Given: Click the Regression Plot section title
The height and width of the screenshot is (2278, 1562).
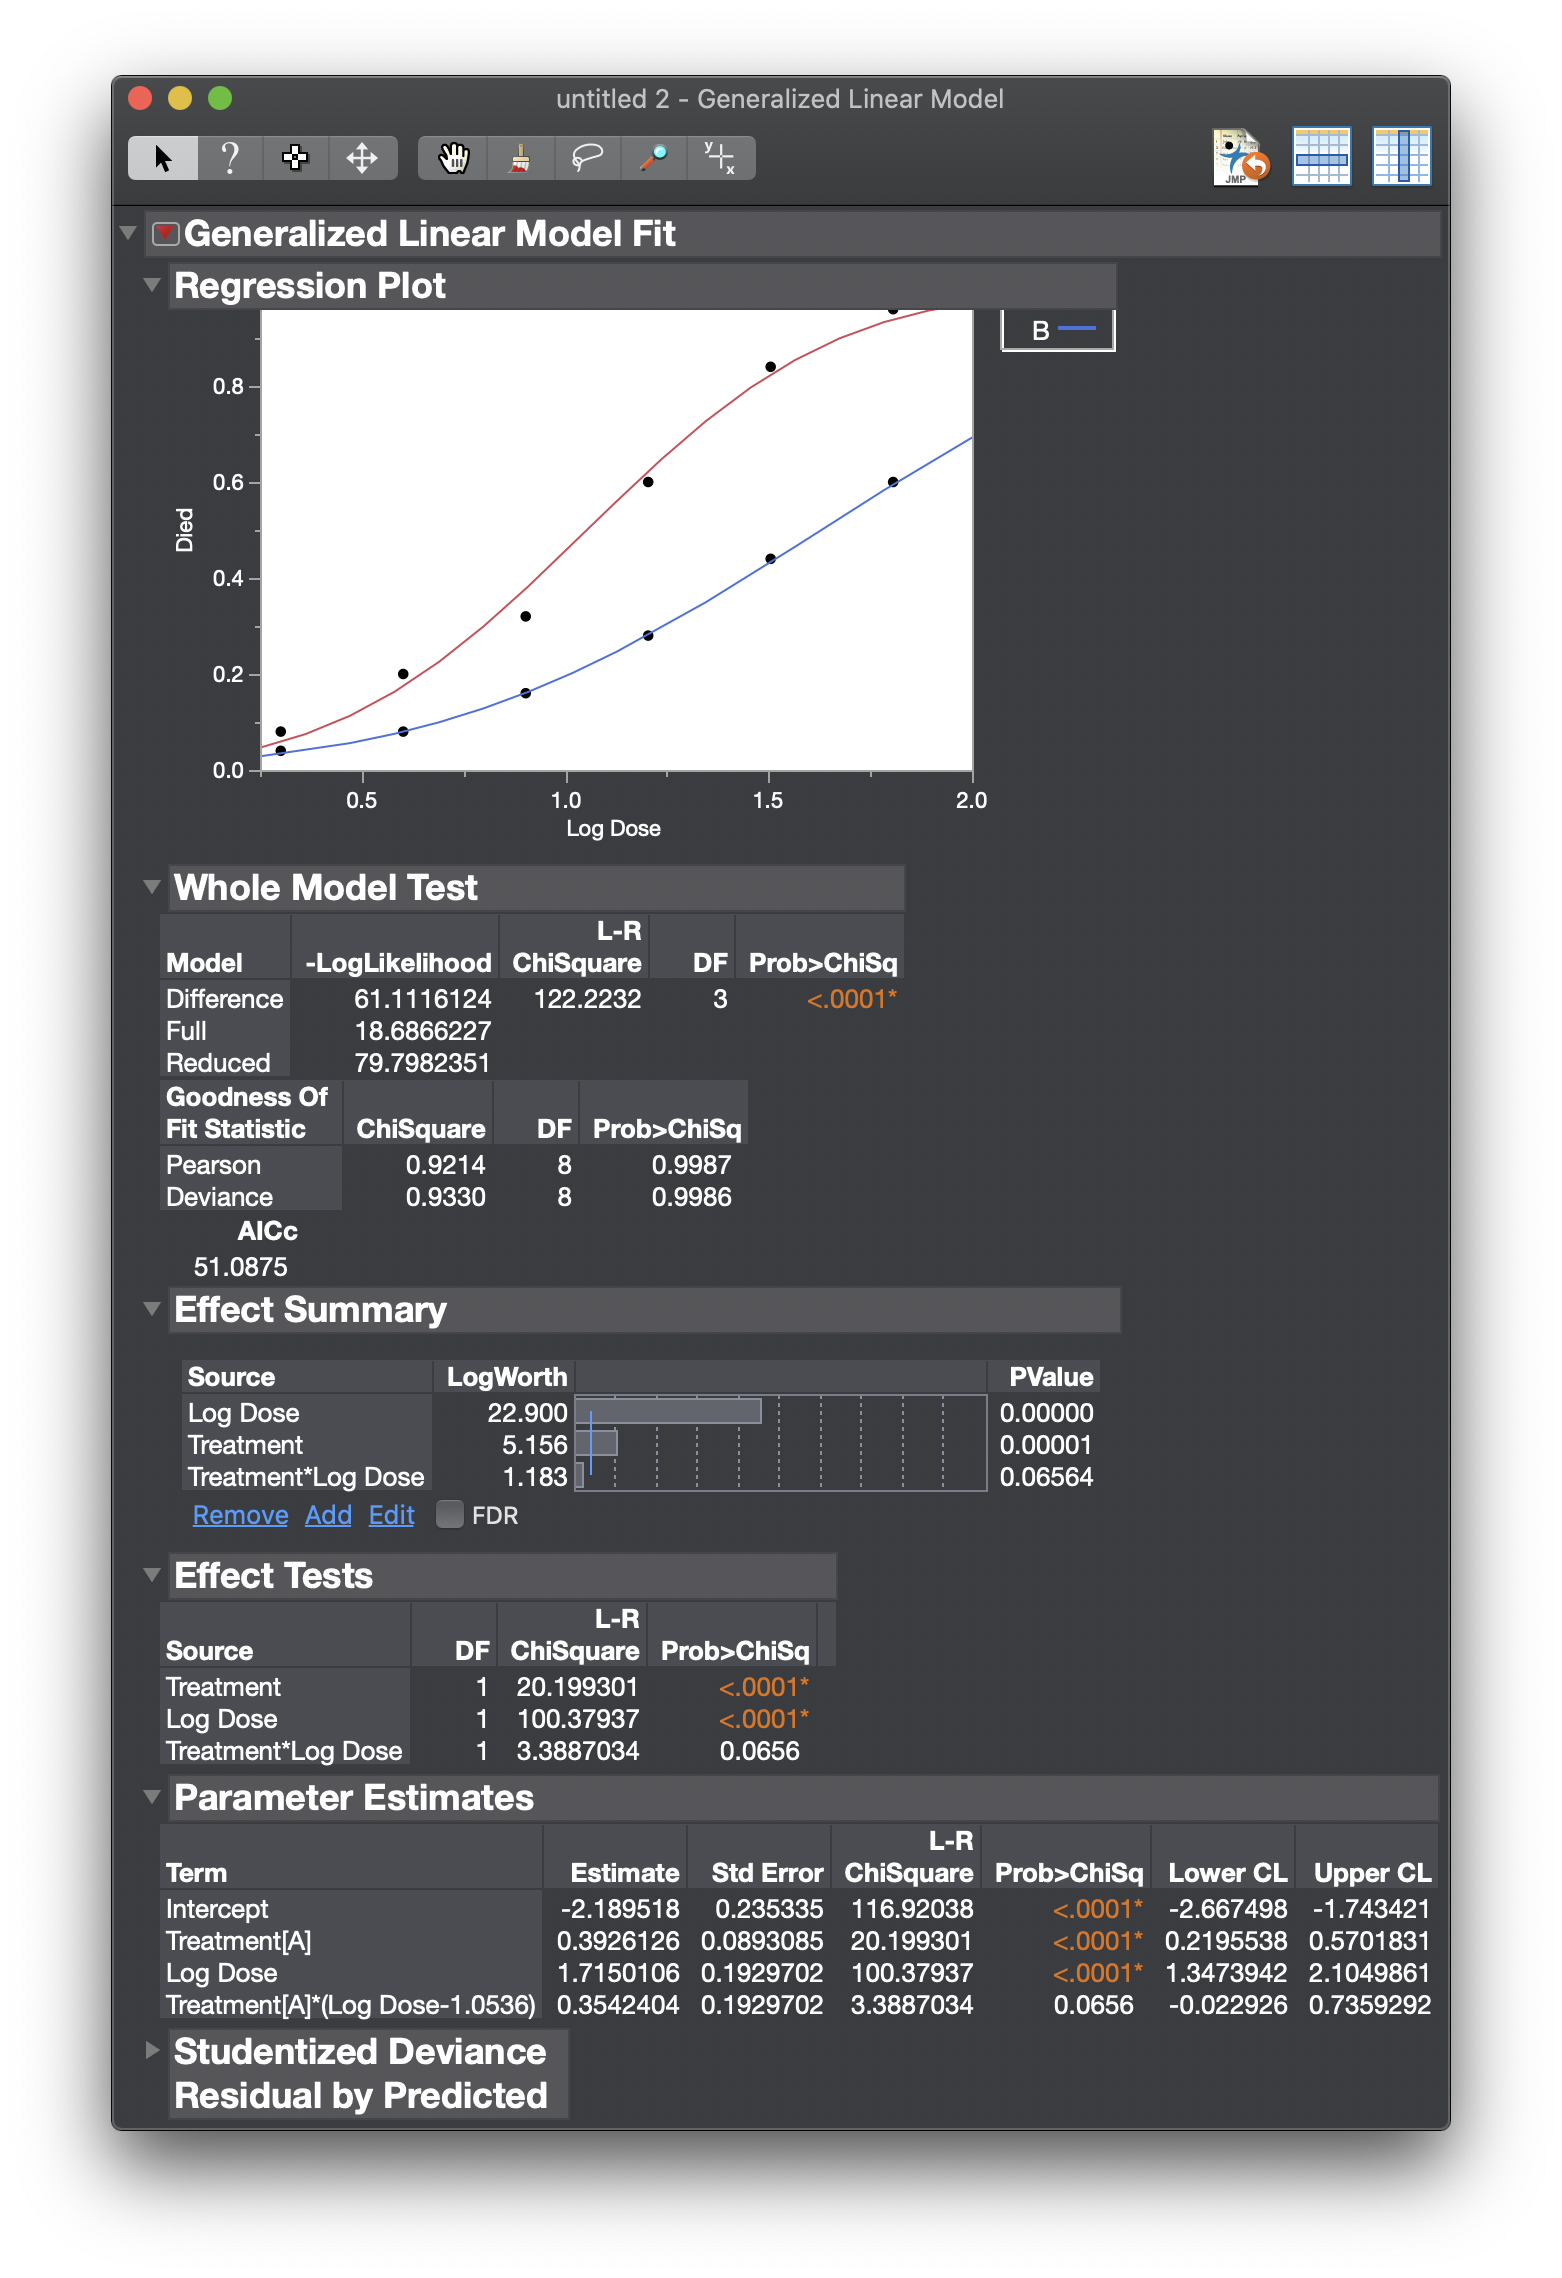Looking at the screenshot, I should pos(310,286).
